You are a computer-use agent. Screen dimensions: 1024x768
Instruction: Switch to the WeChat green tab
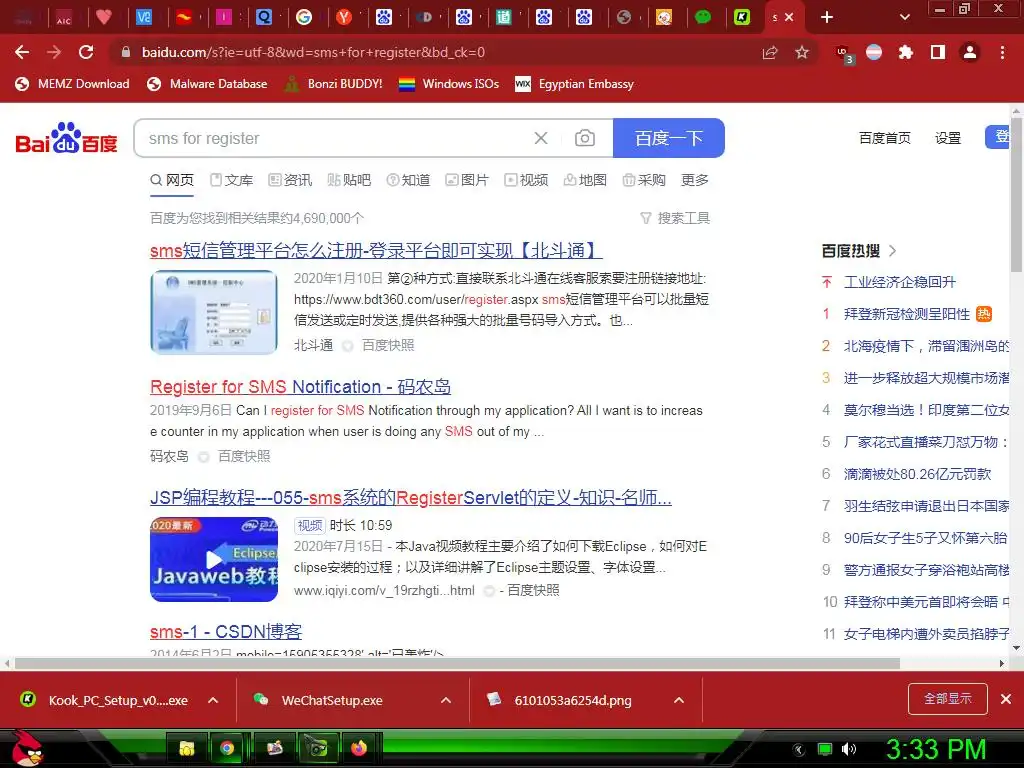(x=703, y=17)
